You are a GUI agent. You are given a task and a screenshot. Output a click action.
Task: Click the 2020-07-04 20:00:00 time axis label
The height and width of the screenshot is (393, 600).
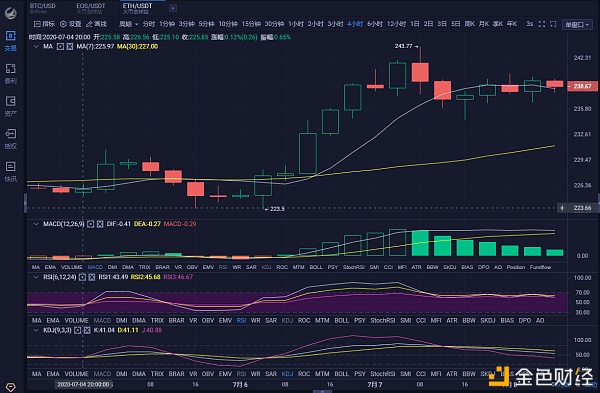coord(83,384)
